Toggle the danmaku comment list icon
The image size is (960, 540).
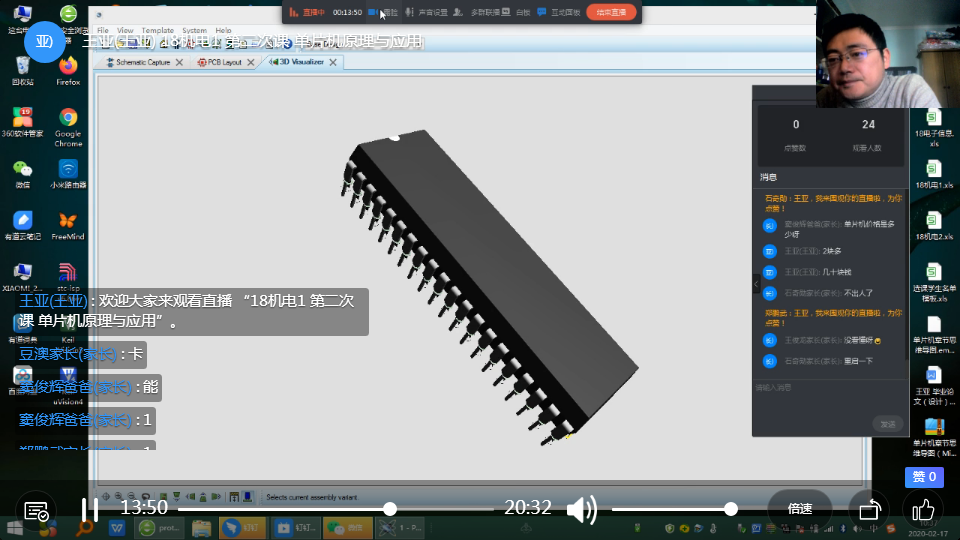pyautogui.click(x=36, y=511)
